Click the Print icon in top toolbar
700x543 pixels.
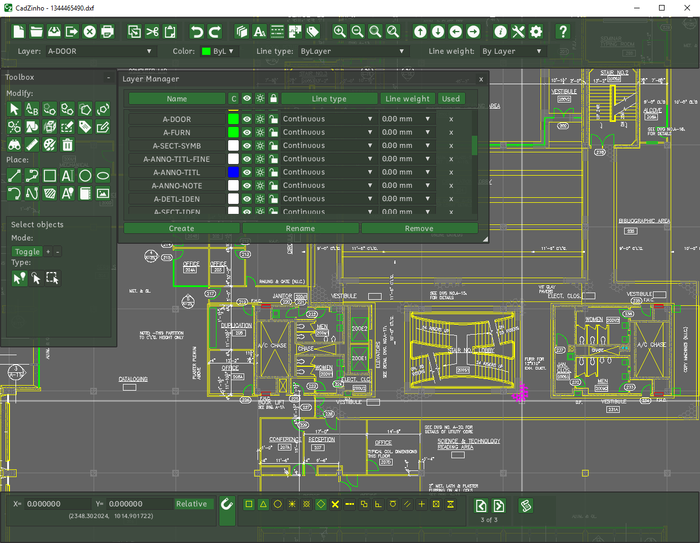coord(107,32)
